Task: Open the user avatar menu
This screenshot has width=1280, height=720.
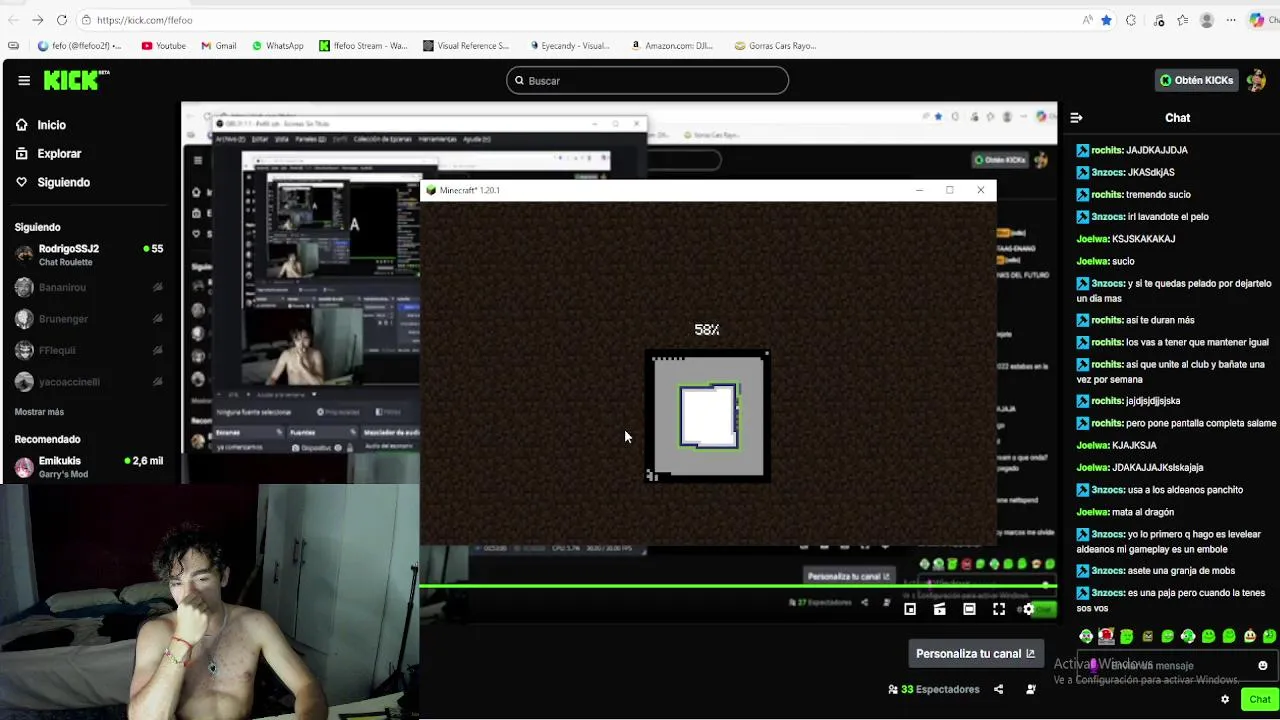Action: pyautogui.click(x=1257, y=80)
